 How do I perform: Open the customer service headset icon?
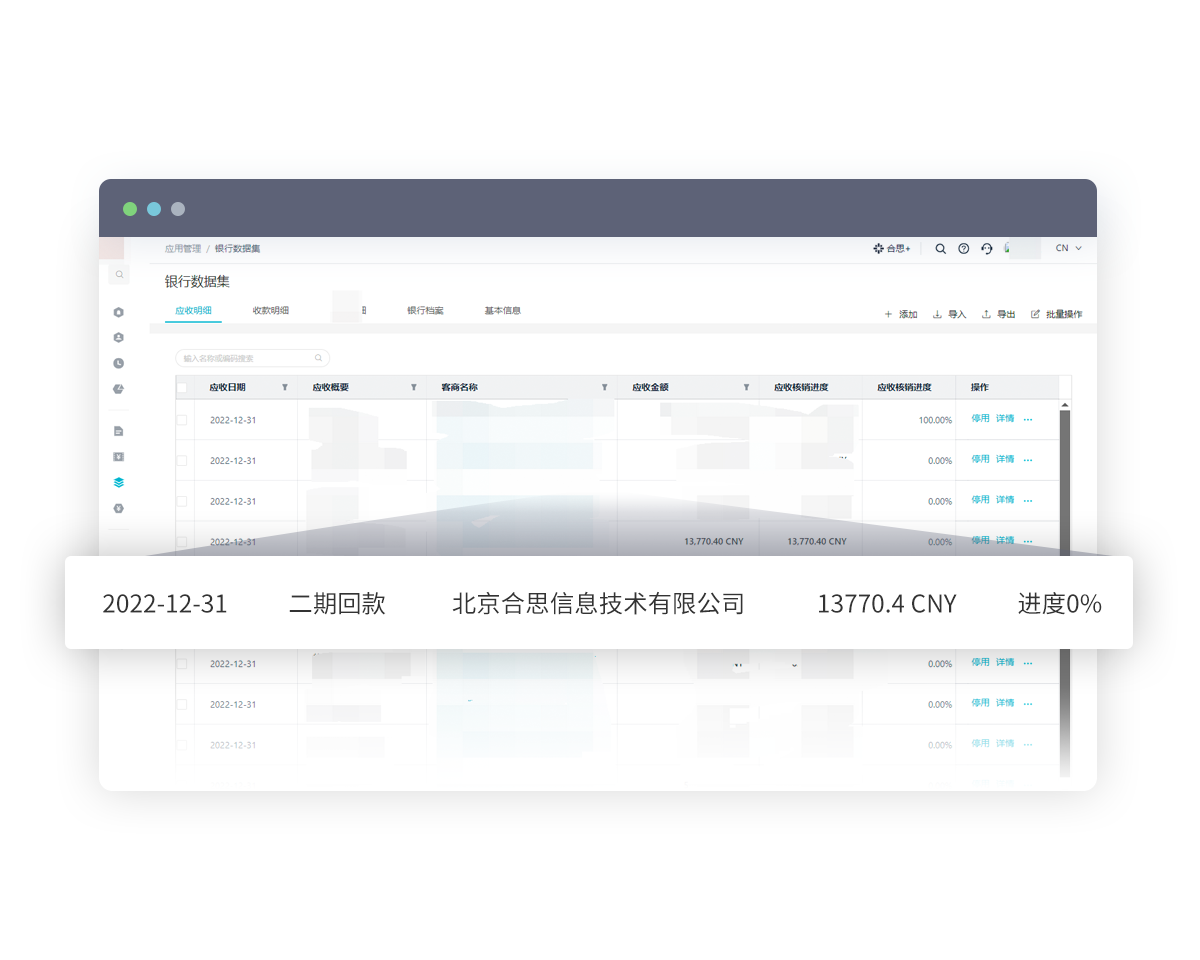click(x=987, y=248)
